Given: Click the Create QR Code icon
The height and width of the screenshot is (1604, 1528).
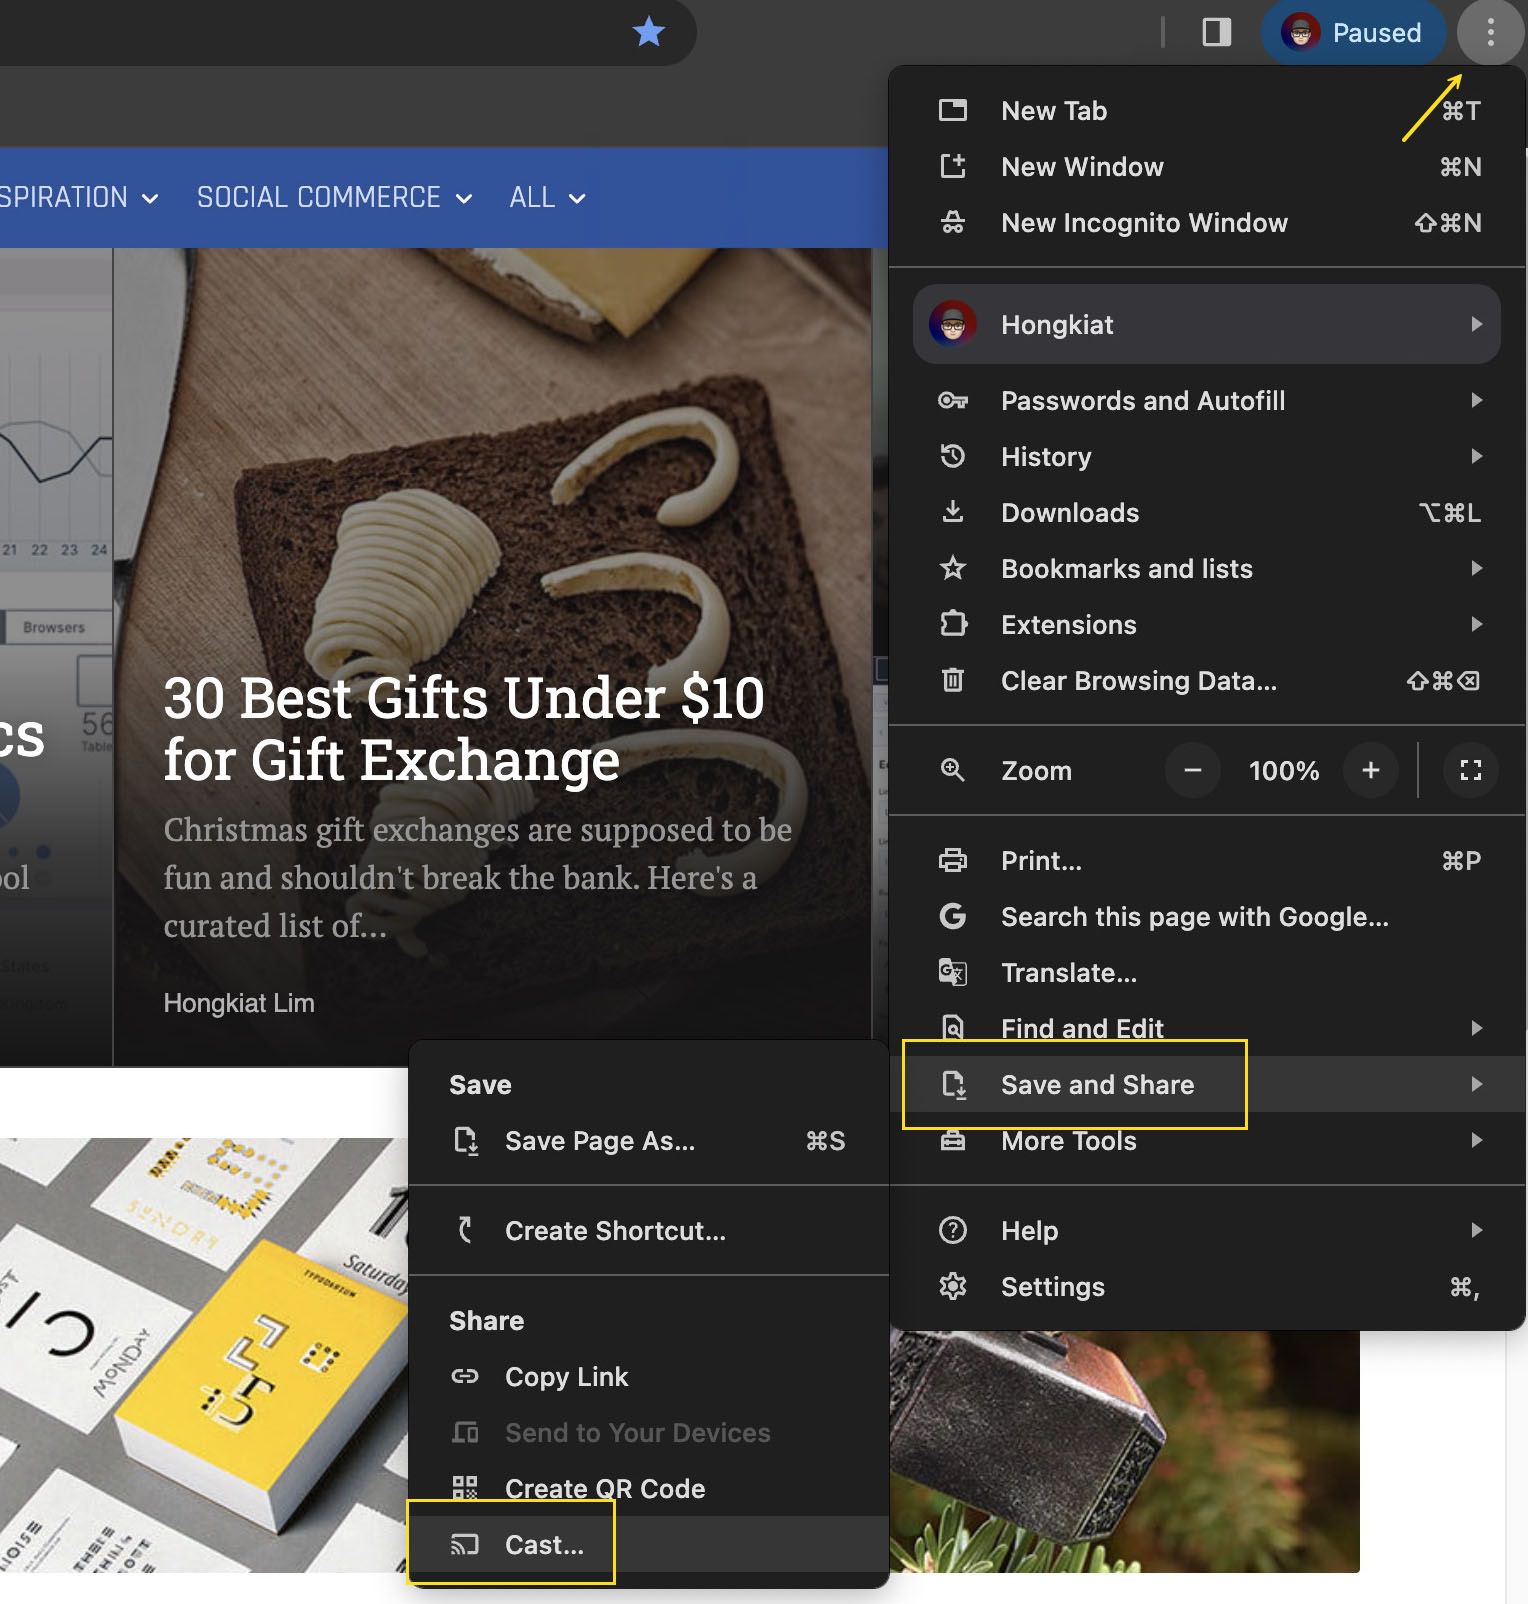Looking at the screenshot, I should point(465,1488).
